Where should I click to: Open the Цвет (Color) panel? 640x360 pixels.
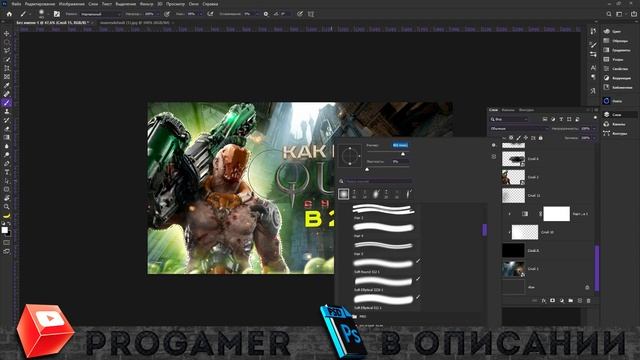coord(617,31)
